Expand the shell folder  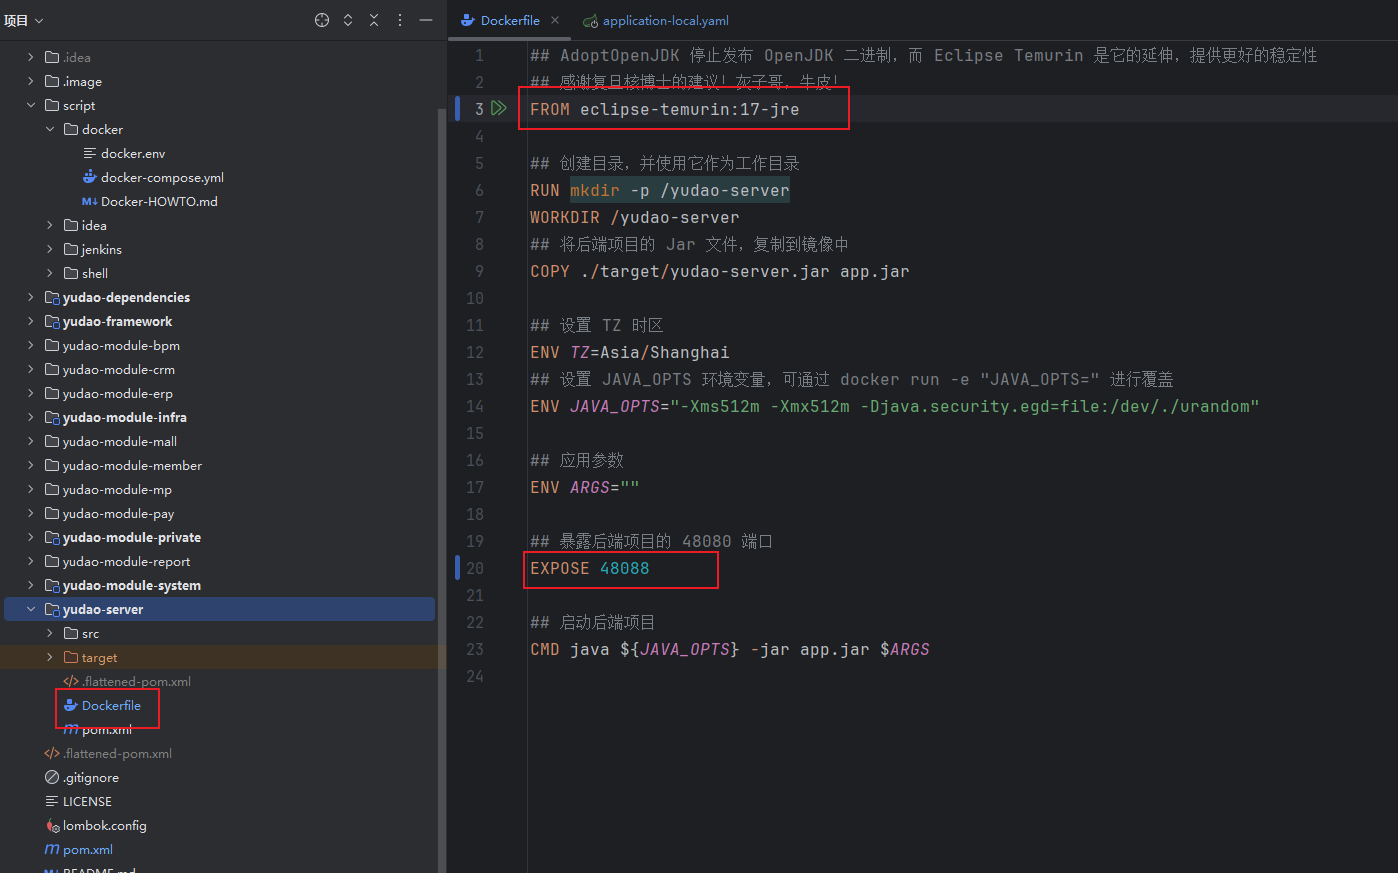click(x=50, y=273)
